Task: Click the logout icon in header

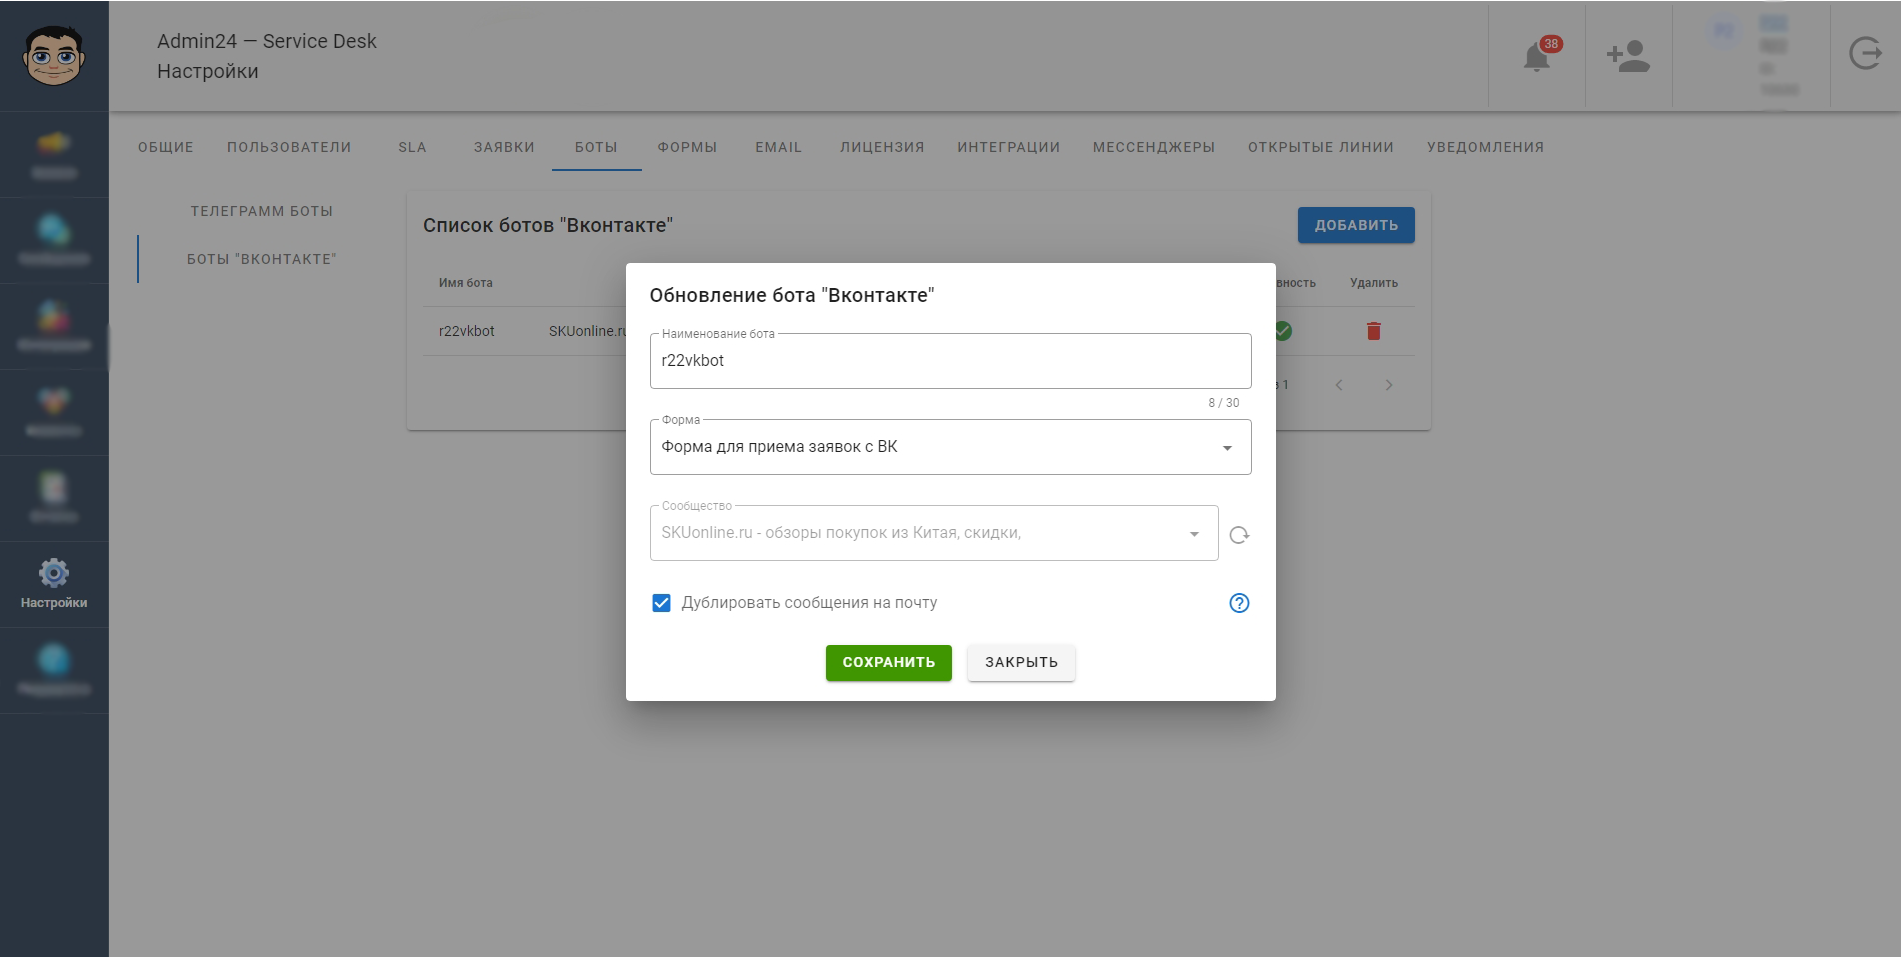Action: point(1865,53)
